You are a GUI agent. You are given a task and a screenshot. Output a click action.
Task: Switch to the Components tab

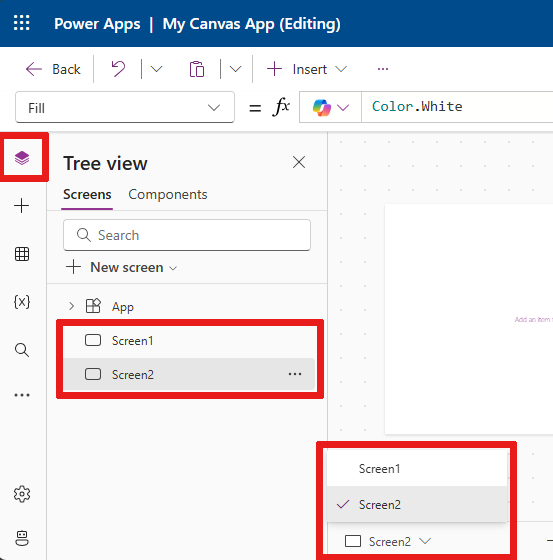(x=168, y=194)
